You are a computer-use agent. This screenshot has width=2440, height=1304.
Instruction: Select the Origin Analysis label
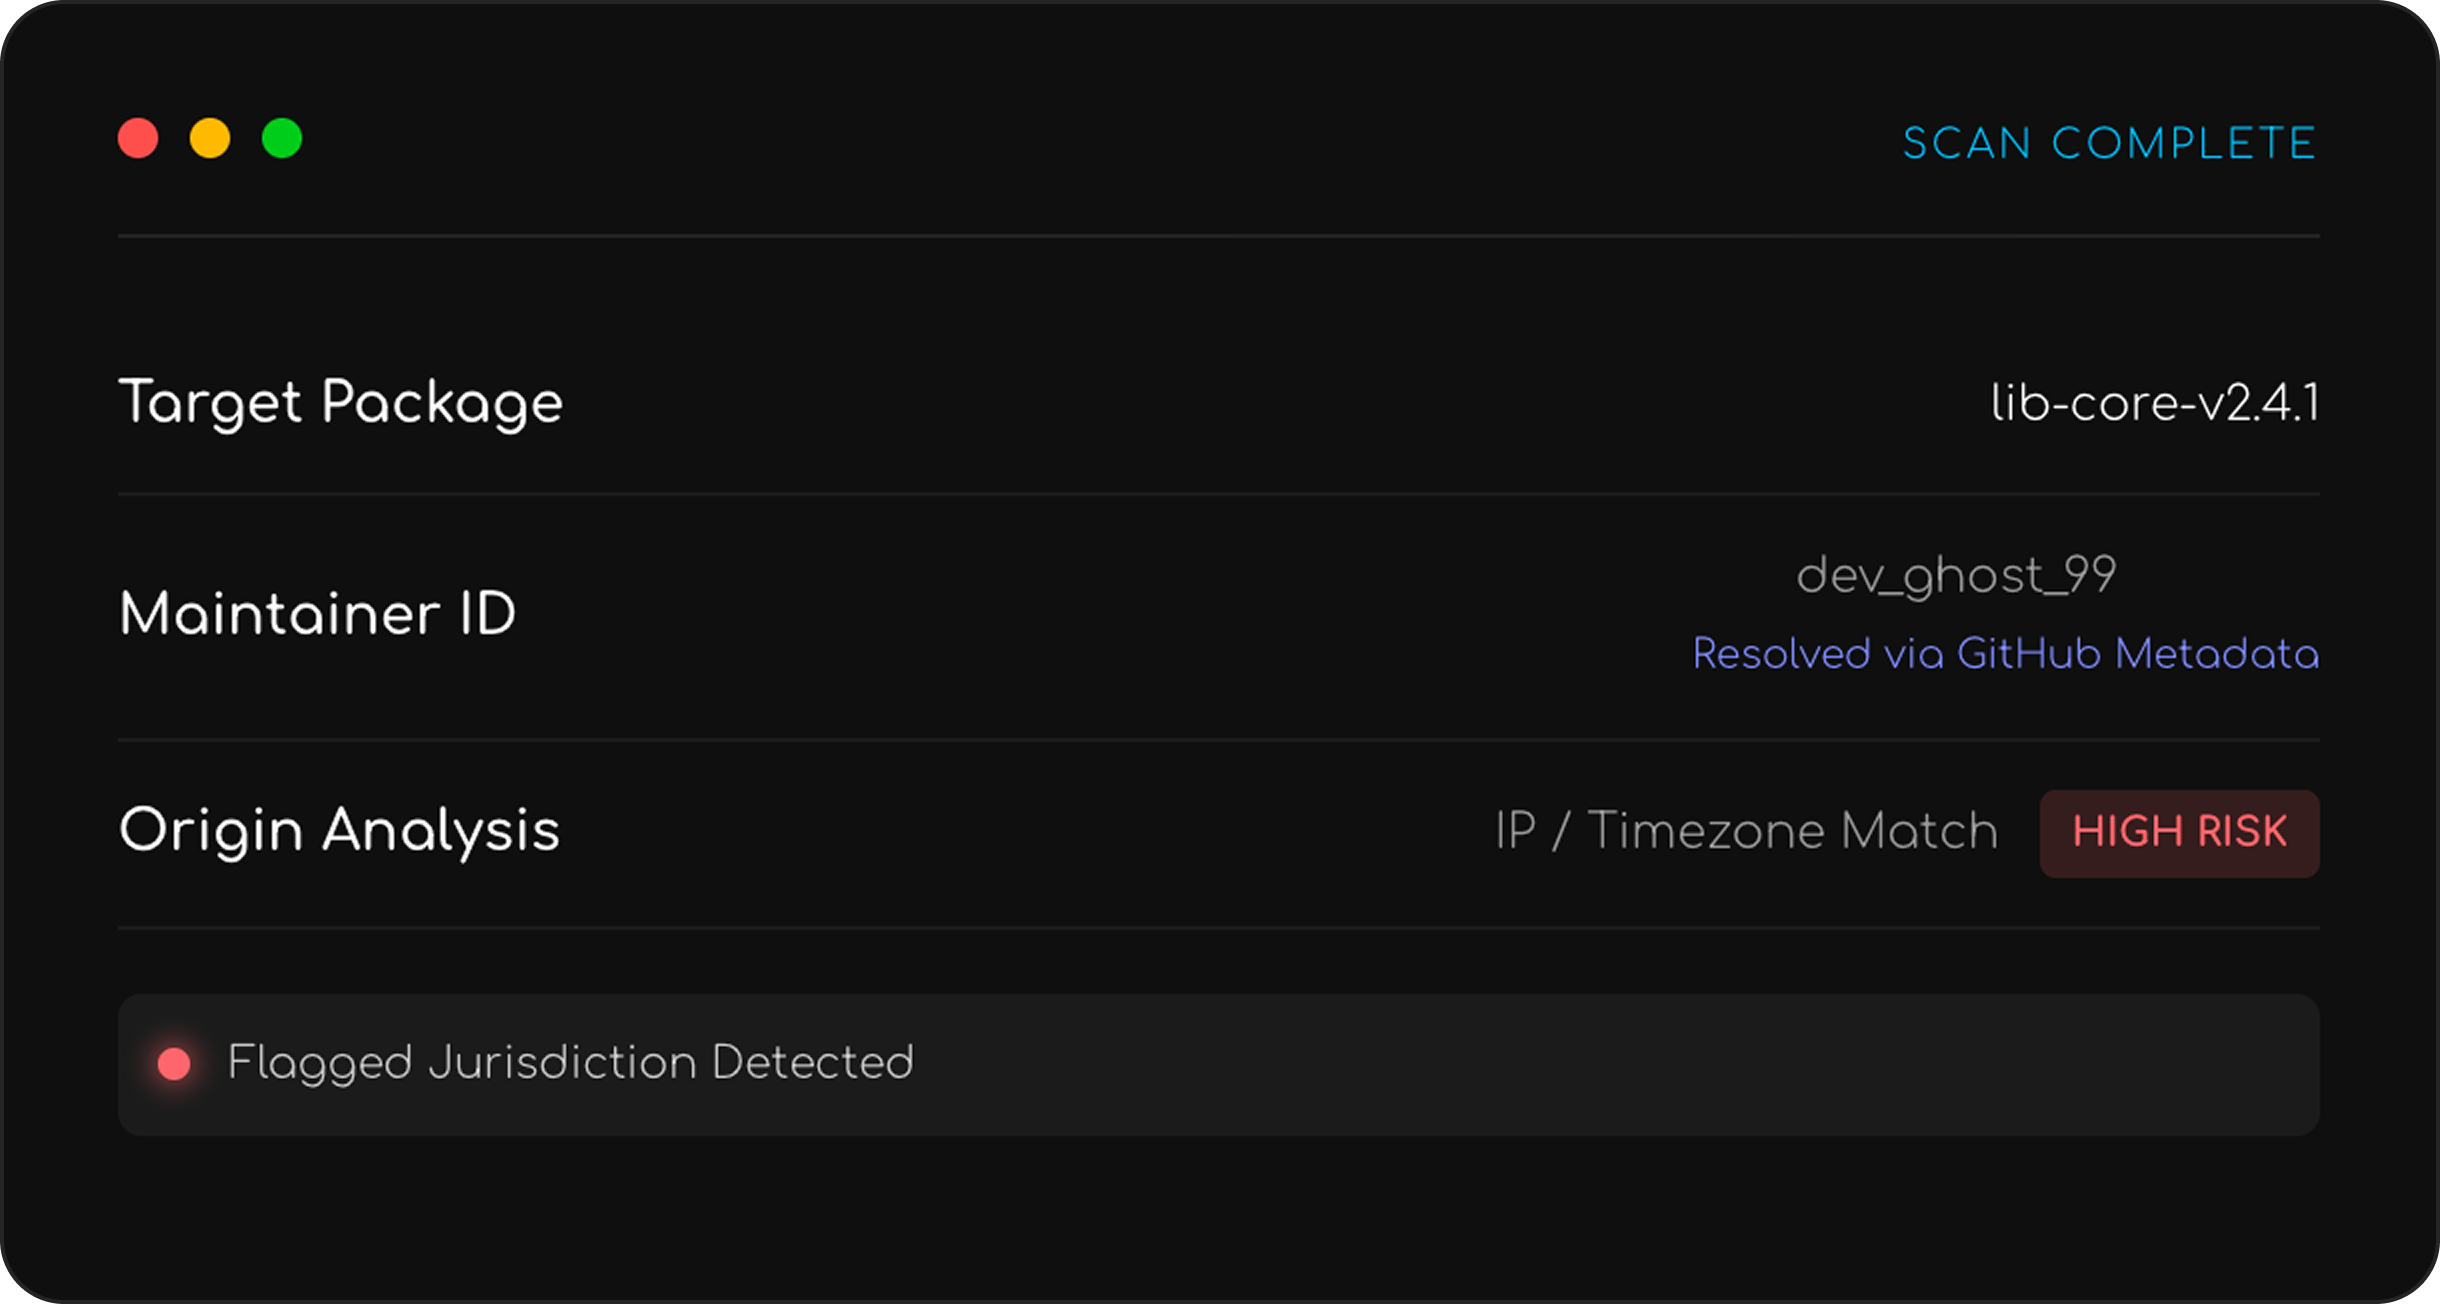pos(339,831)
